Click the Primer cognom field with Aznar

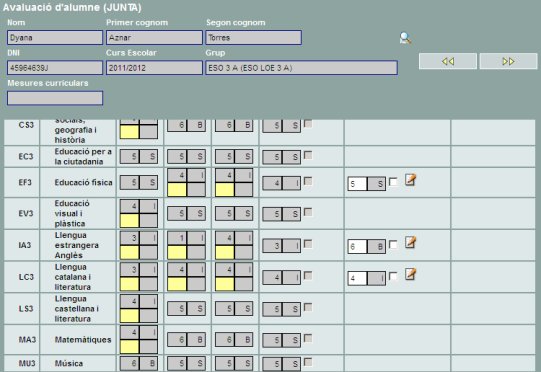click(x=154, y=38)
